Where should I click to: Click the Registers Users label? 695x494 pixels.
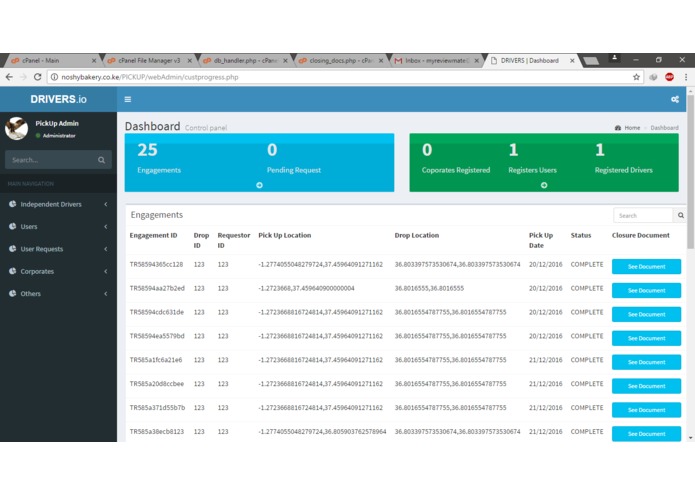point(532,170)
